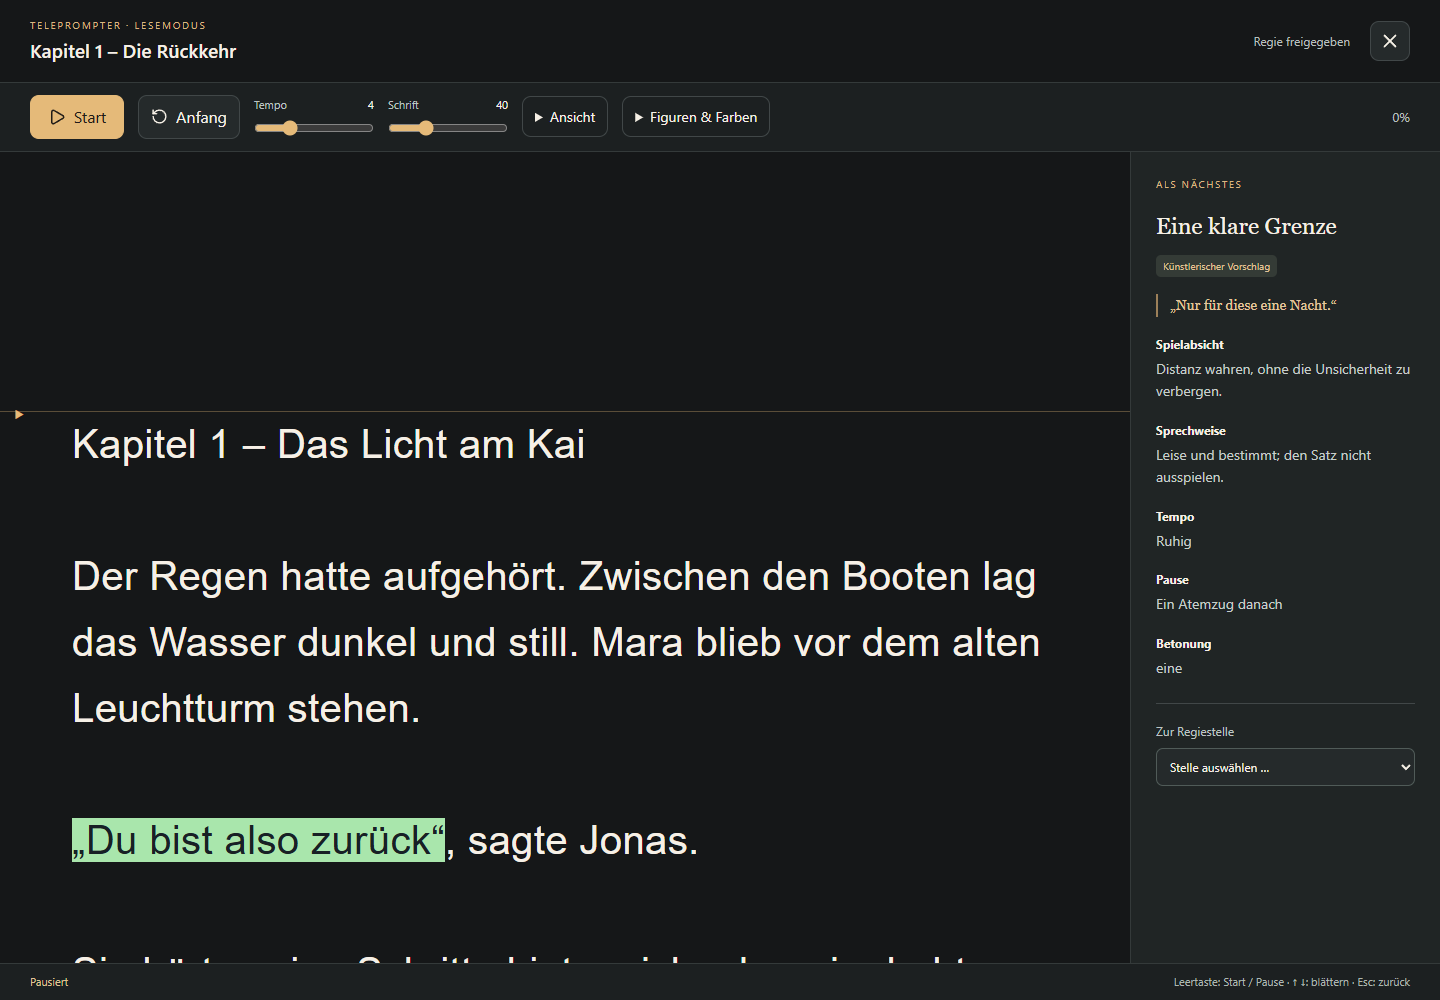Open the Stelle auswählen dropdown

click(1285, 767)
